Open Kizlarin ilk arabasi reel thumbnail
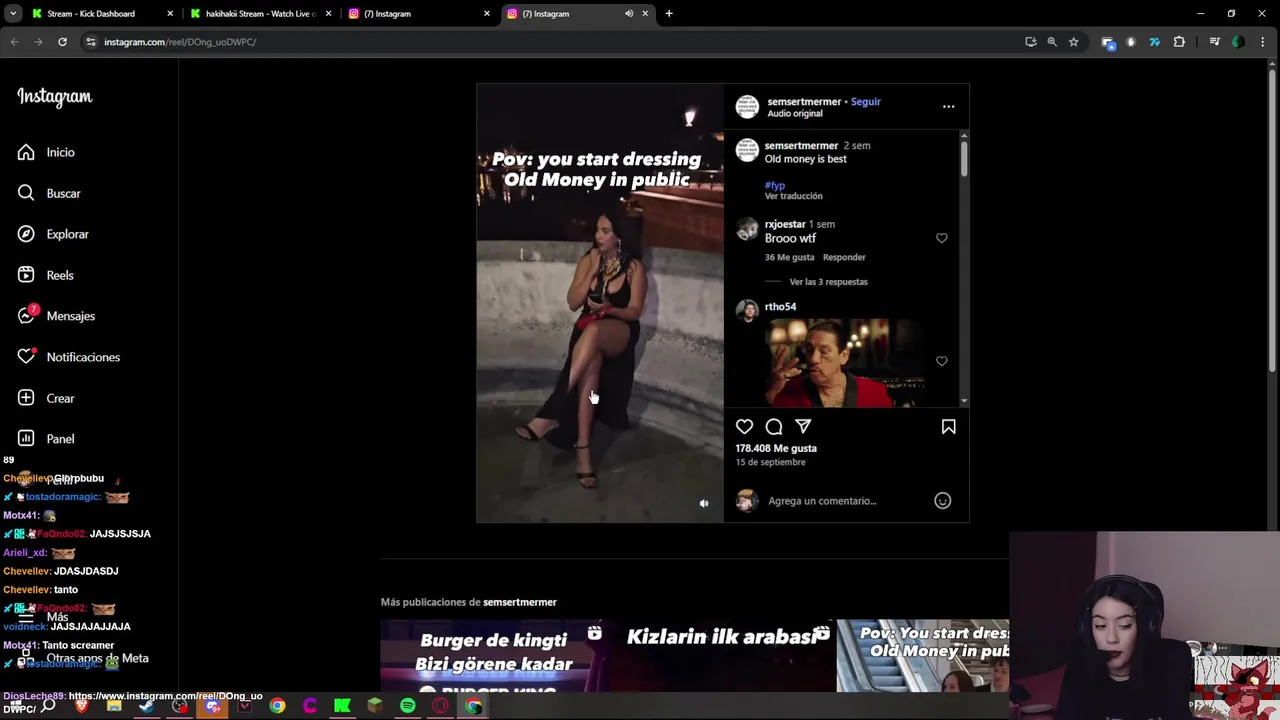Screen dimensions: 1280x720 (722, 656)
